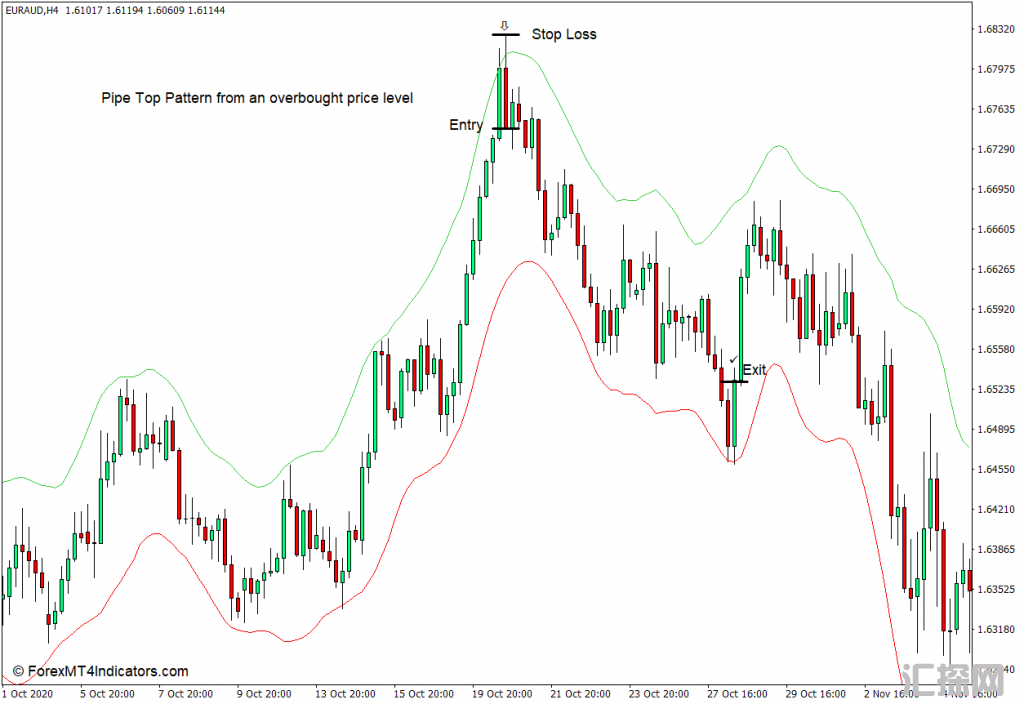Click price level 1.65235 on the axis

pyautogui.click(x=996, y=389)
